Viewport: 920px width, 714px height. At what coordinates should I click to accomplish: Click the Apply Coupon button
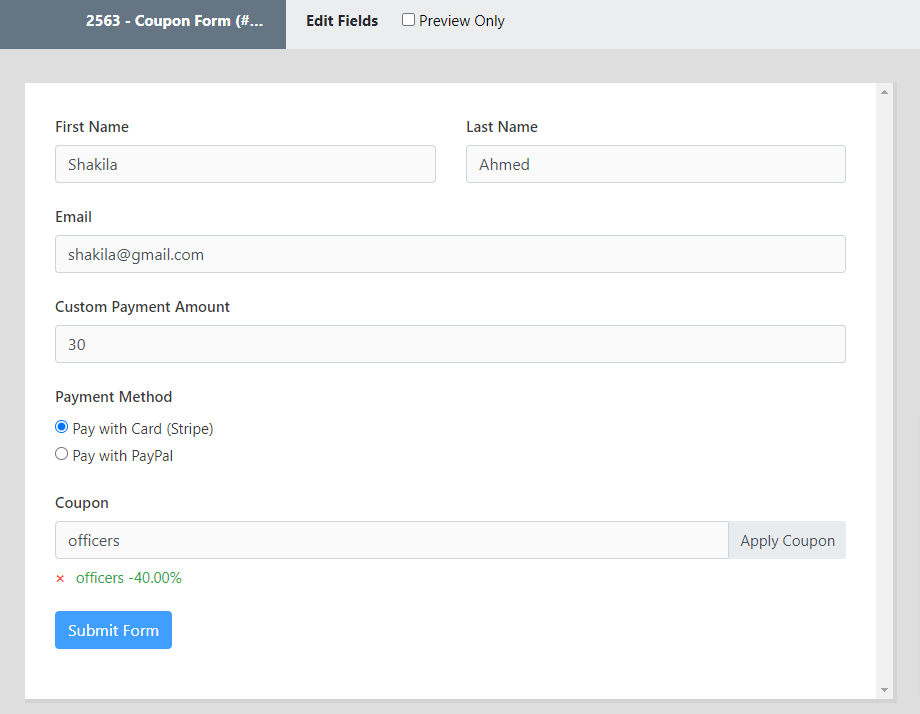point(787,540)
